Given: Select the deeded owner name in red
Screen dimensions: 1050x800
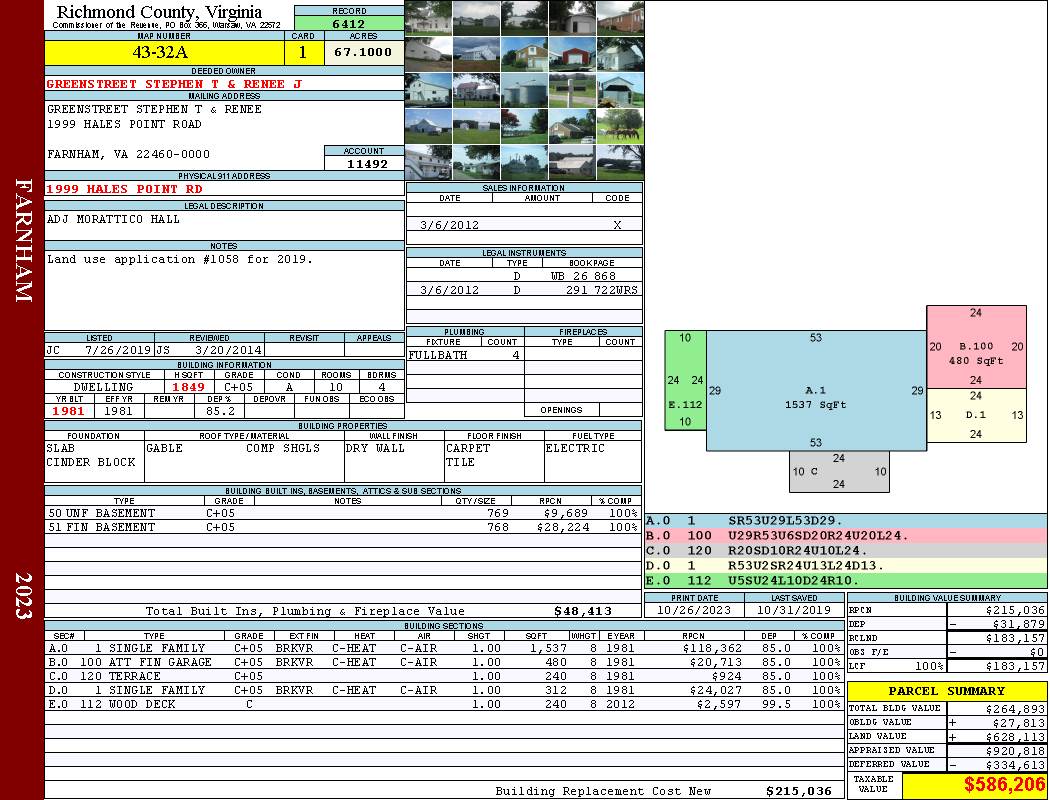Looking at the screenshot, I should coord(174,85).
